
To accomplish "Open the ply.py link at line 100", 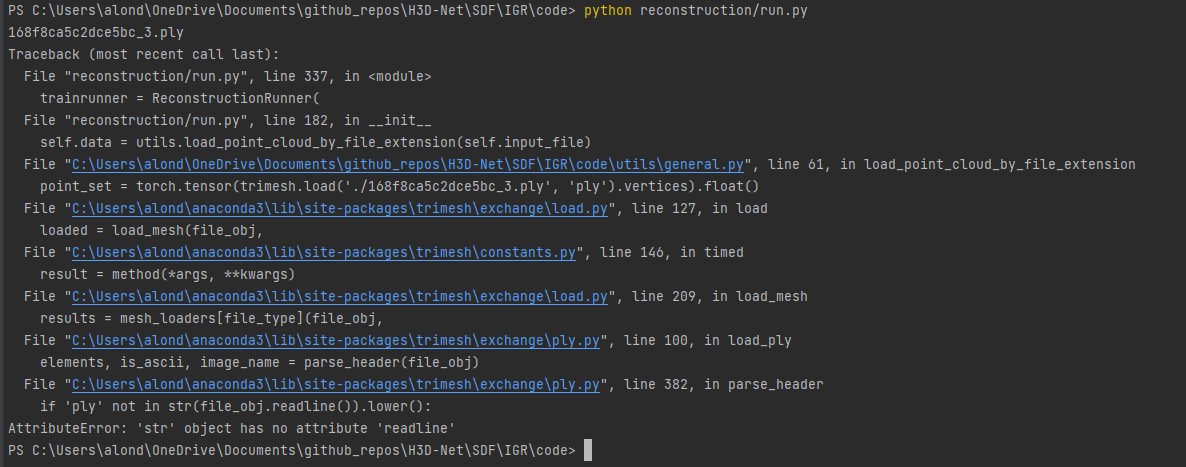I will pos(336,340).
